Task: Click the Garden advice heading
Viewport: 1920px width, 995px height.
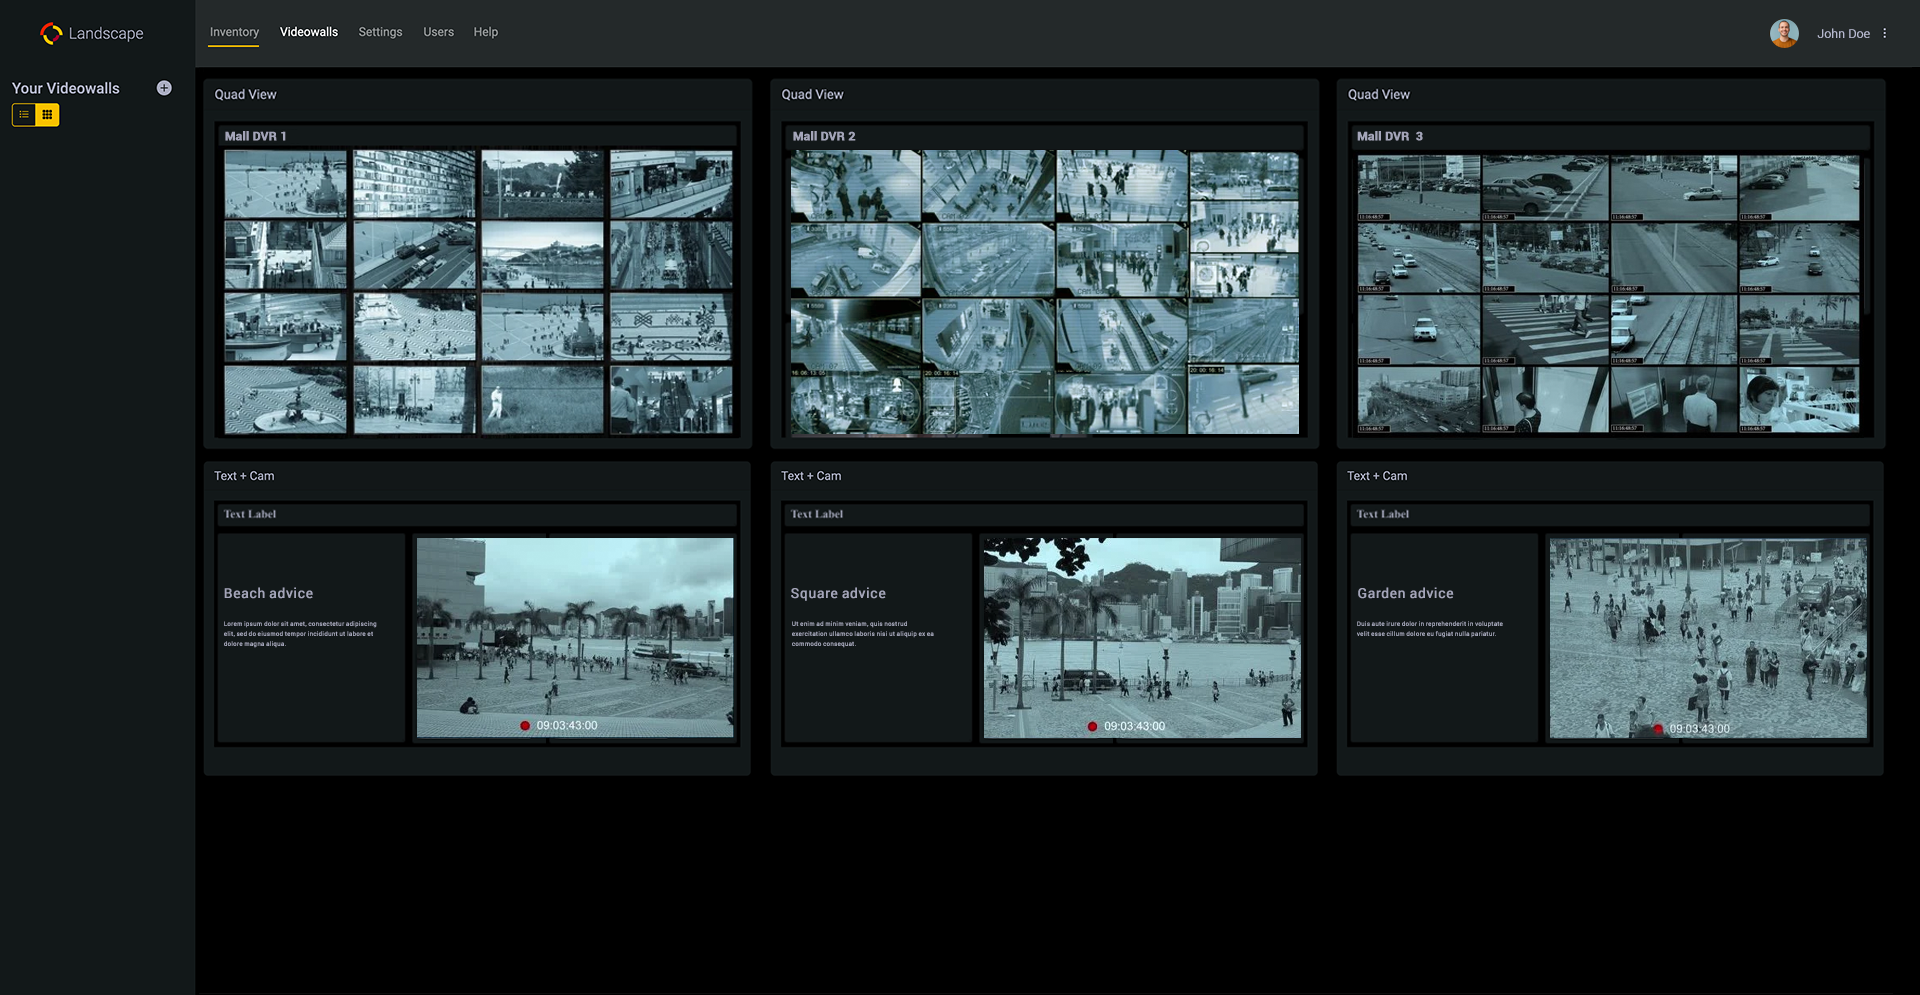Action: pyautogui.click(x=1405, y=593)
